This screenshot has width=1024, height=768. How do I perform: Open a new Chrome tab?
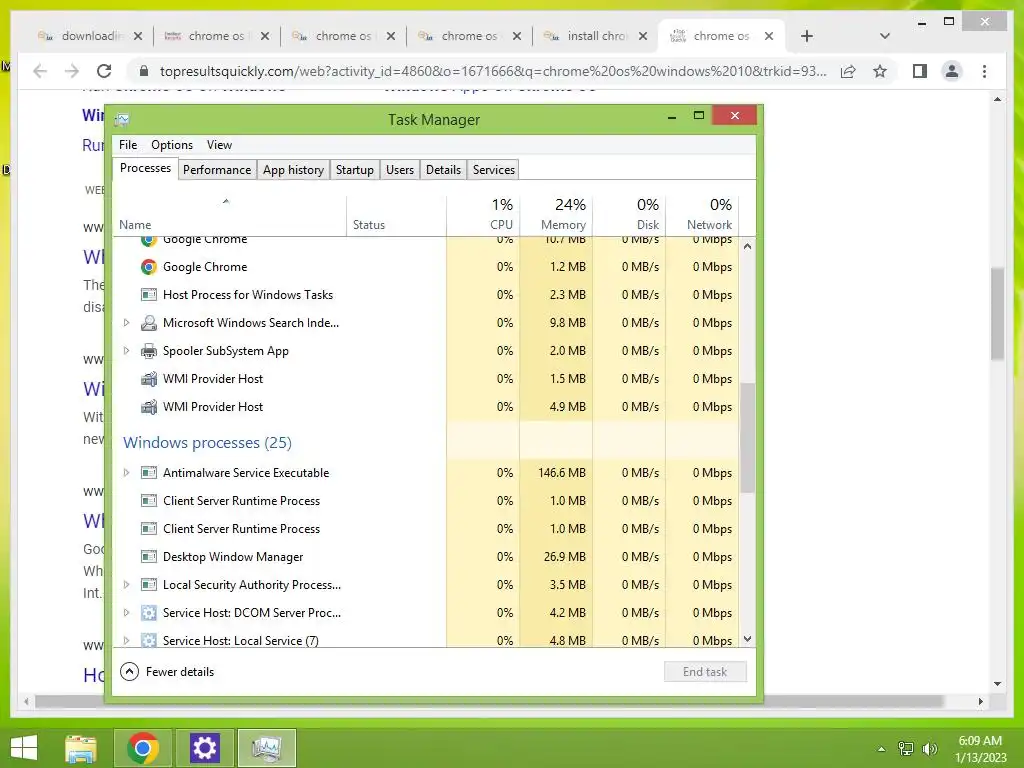coord(807,36)
